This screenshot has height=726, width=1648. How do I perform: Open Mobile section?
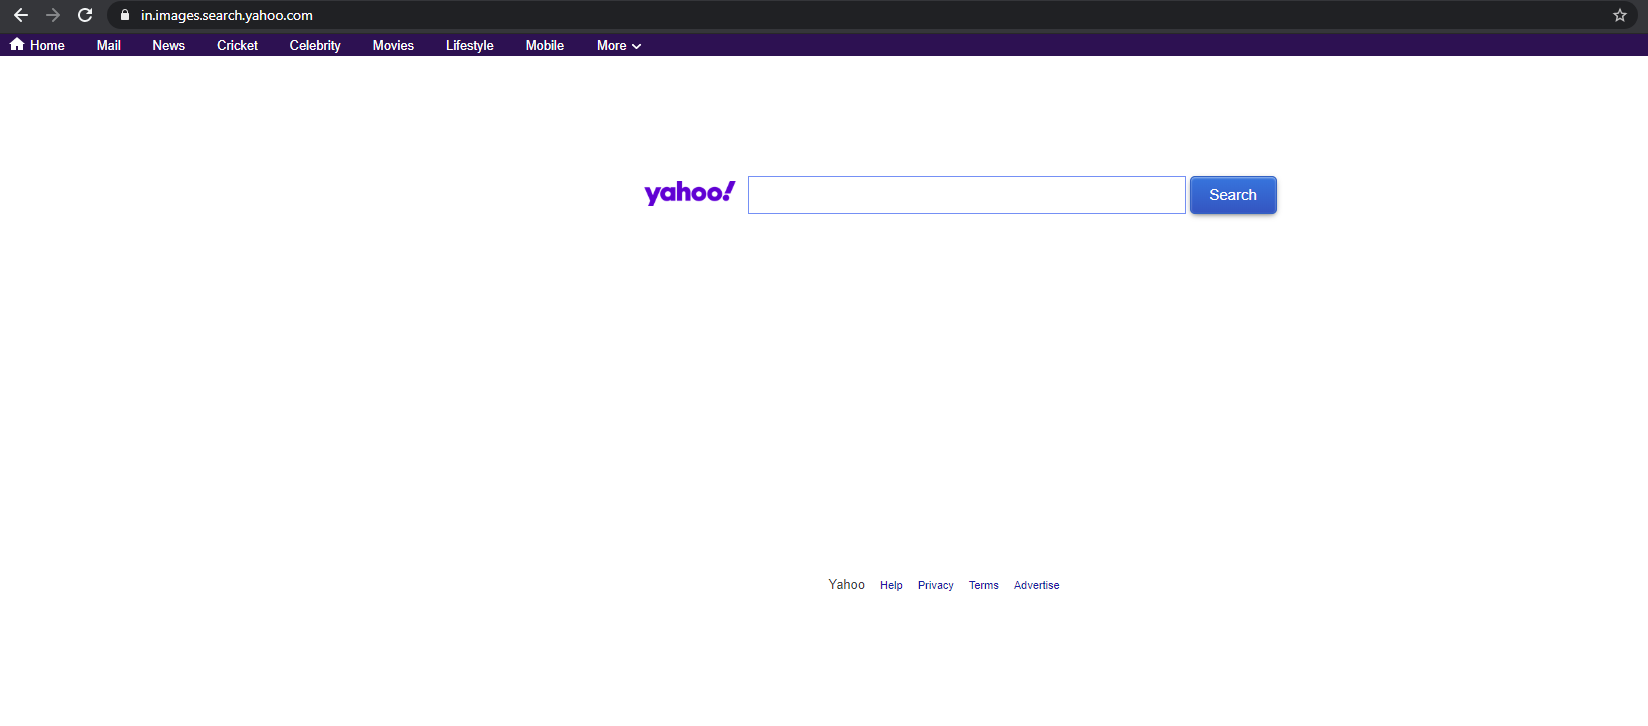pos(545,45)
